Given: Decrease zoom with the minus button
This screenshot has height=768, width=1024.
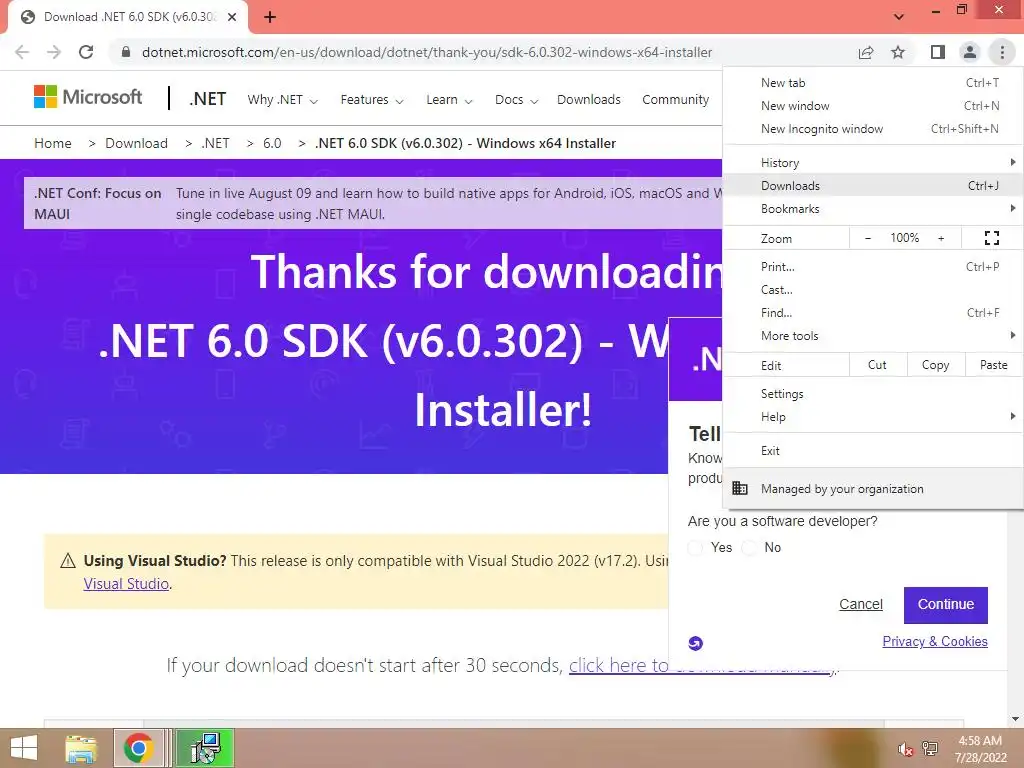Looking at the screenshot, I should pyautogui.click(x=868, y=238).
